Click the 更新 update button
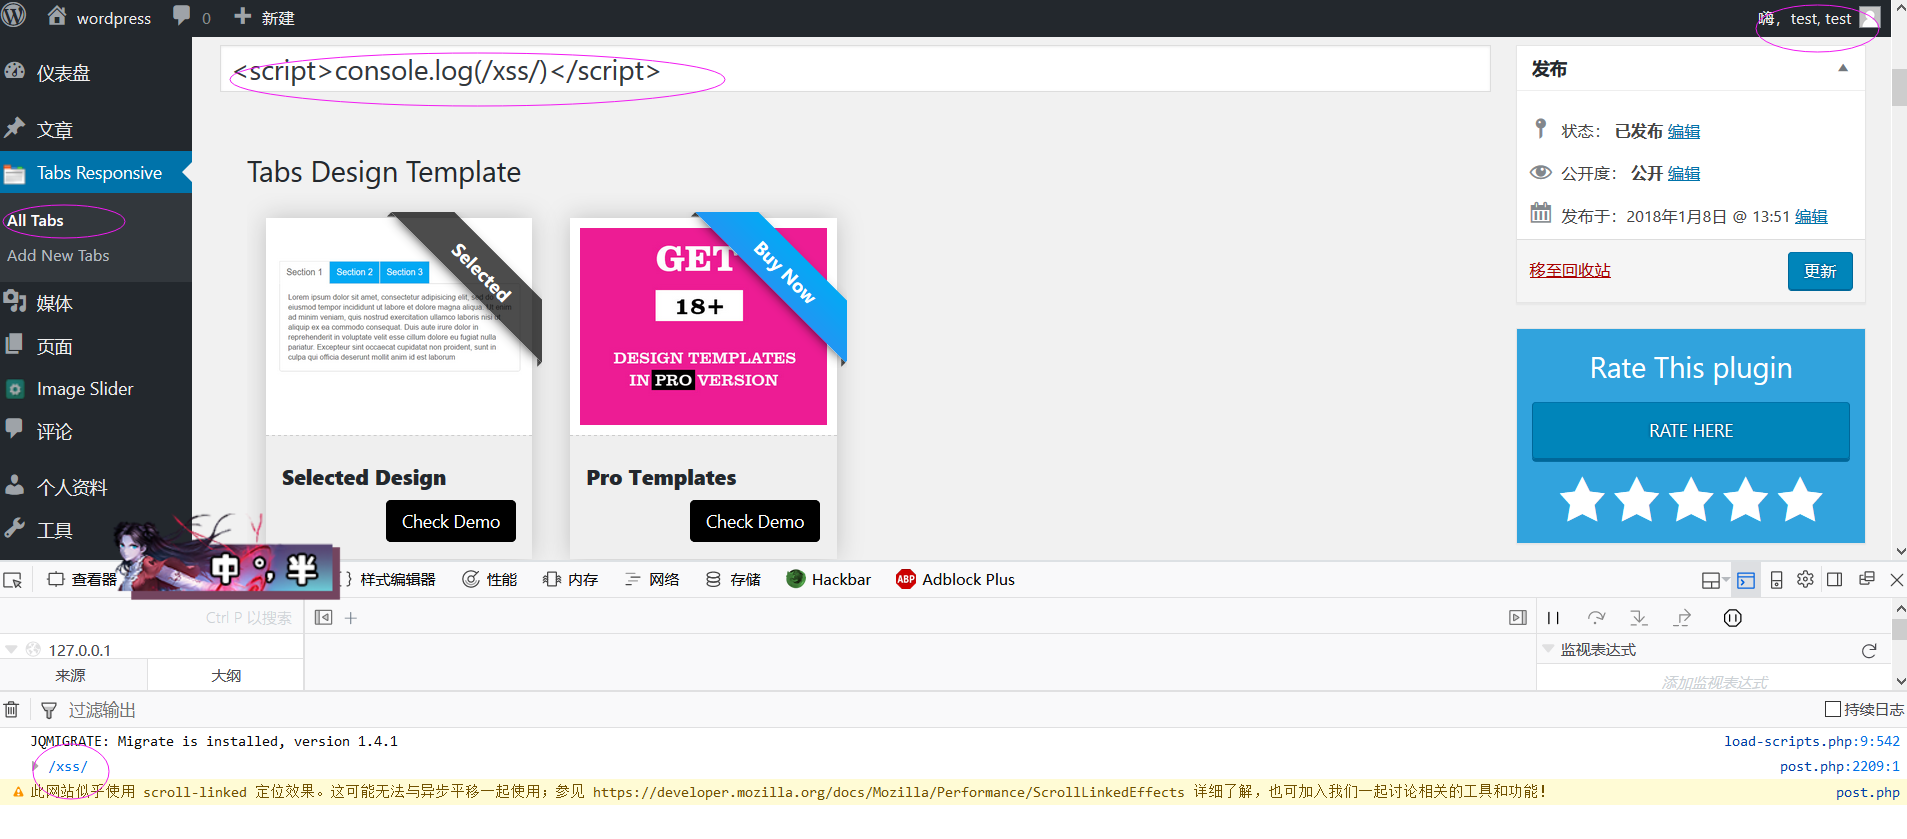This screenshot has width=1907, height=839. point(1820,271)
